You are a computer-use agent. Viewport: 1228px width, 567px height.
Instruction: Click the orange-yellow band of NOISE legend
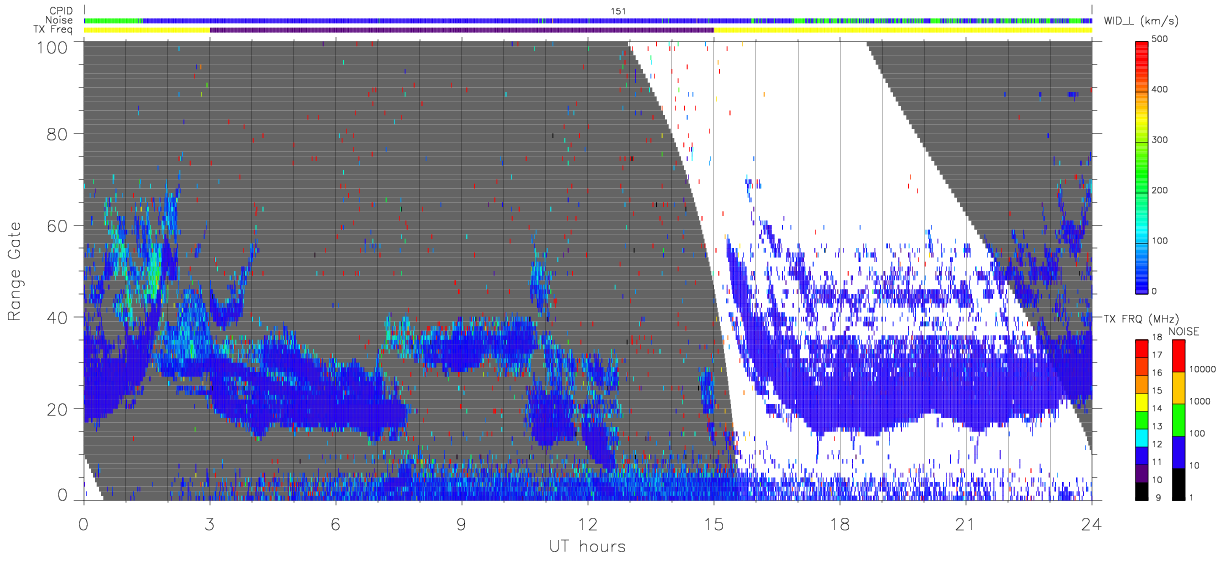1177,387
